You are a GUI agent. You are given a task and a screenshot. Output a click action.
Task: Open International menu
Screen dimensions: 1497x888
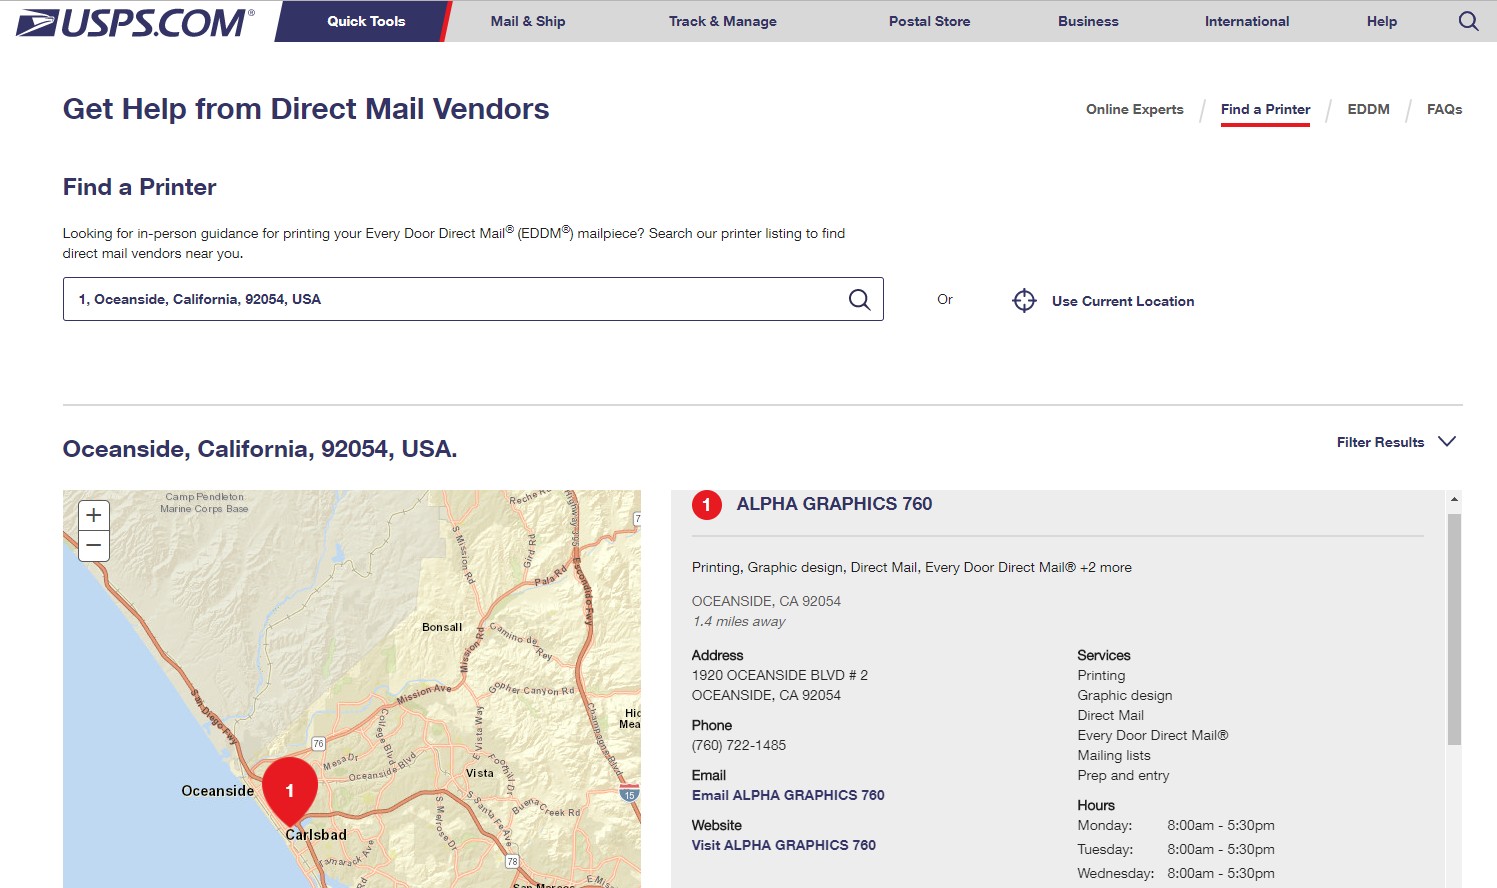(1247, 21)
